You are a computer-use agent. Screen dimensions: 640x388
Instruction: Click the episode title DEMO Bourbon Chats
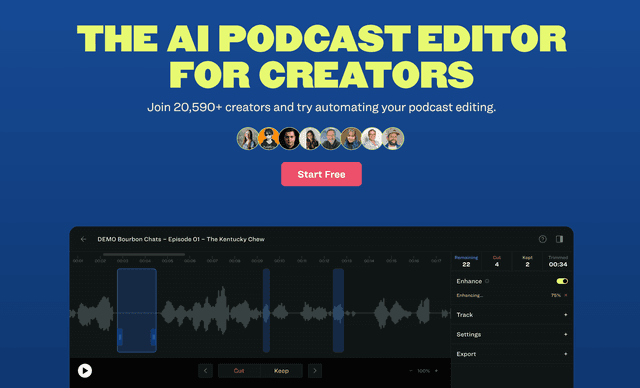coord(181,239)
